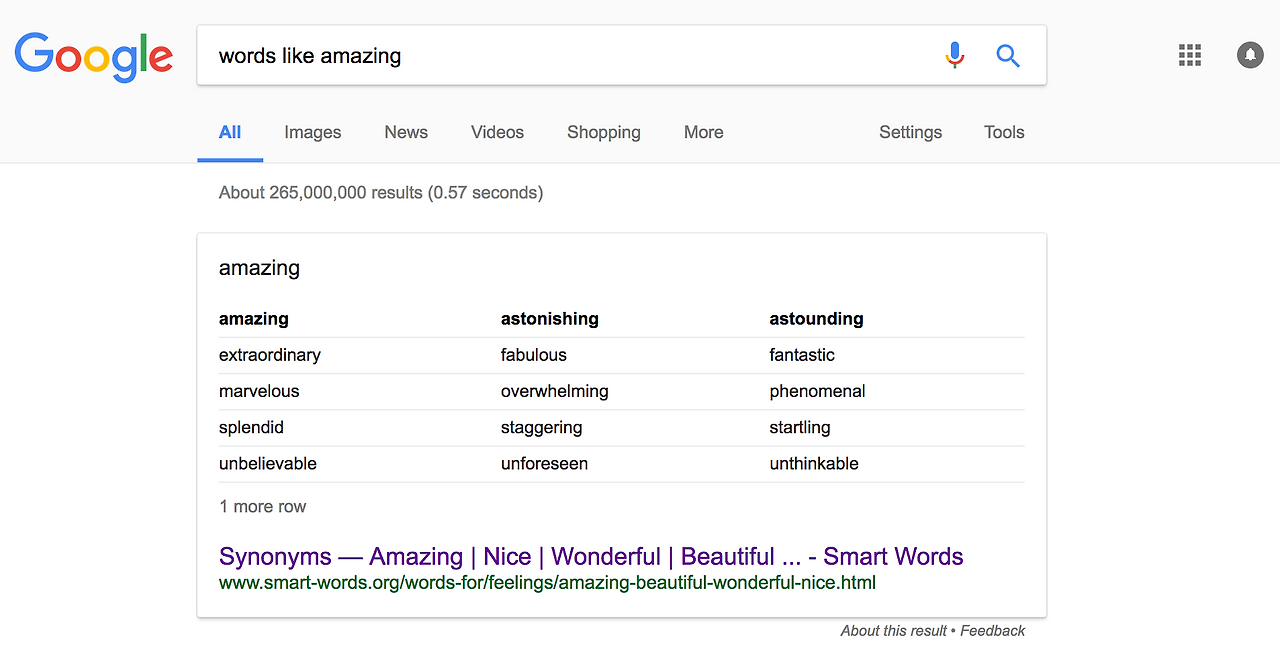Screen dimensions: 1280x668
Task: Switch to the News tab
Action: point(406,132)
